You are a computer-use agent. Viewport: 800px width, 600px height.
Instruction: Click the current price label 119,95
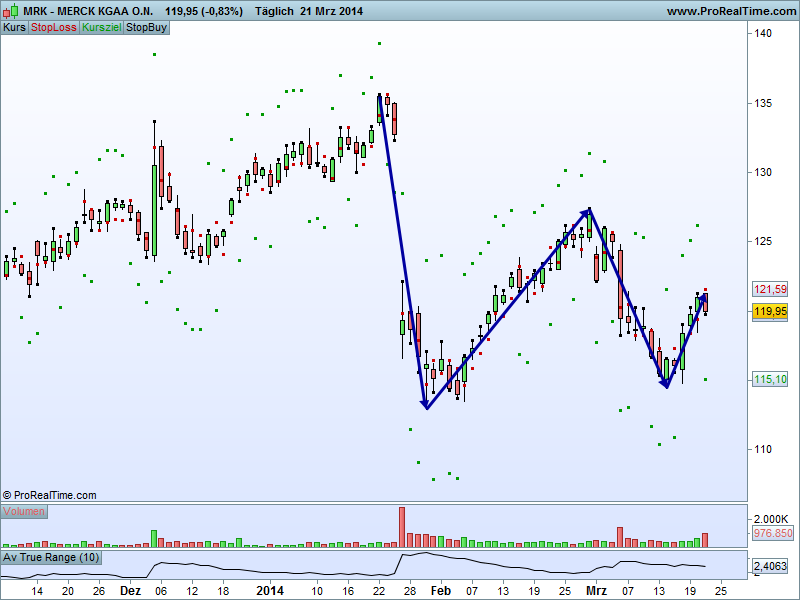point(770,311)
